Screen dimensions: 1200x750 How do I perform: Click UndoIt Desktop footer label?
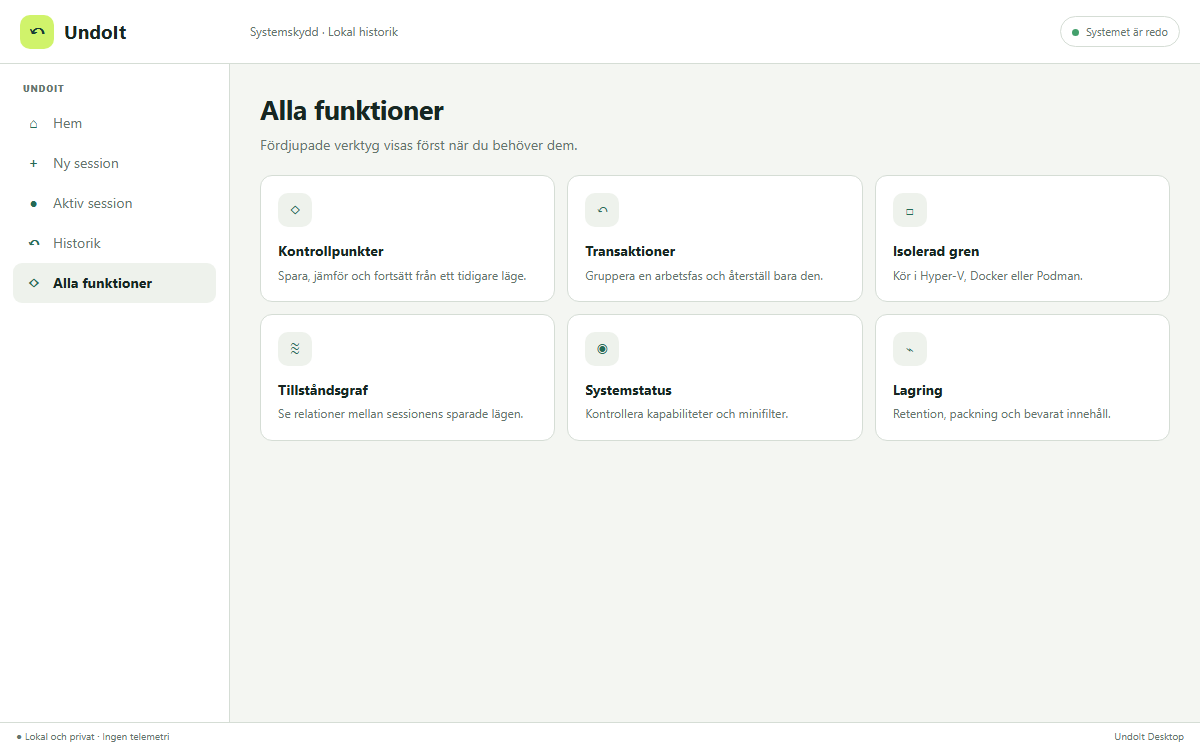[1149, 737]
